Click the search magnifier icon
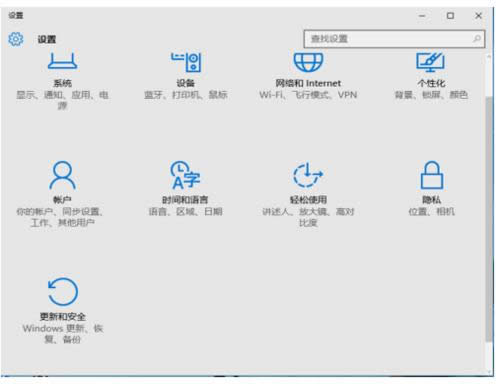Screen dimensions: 500x384 click(477, 39)
